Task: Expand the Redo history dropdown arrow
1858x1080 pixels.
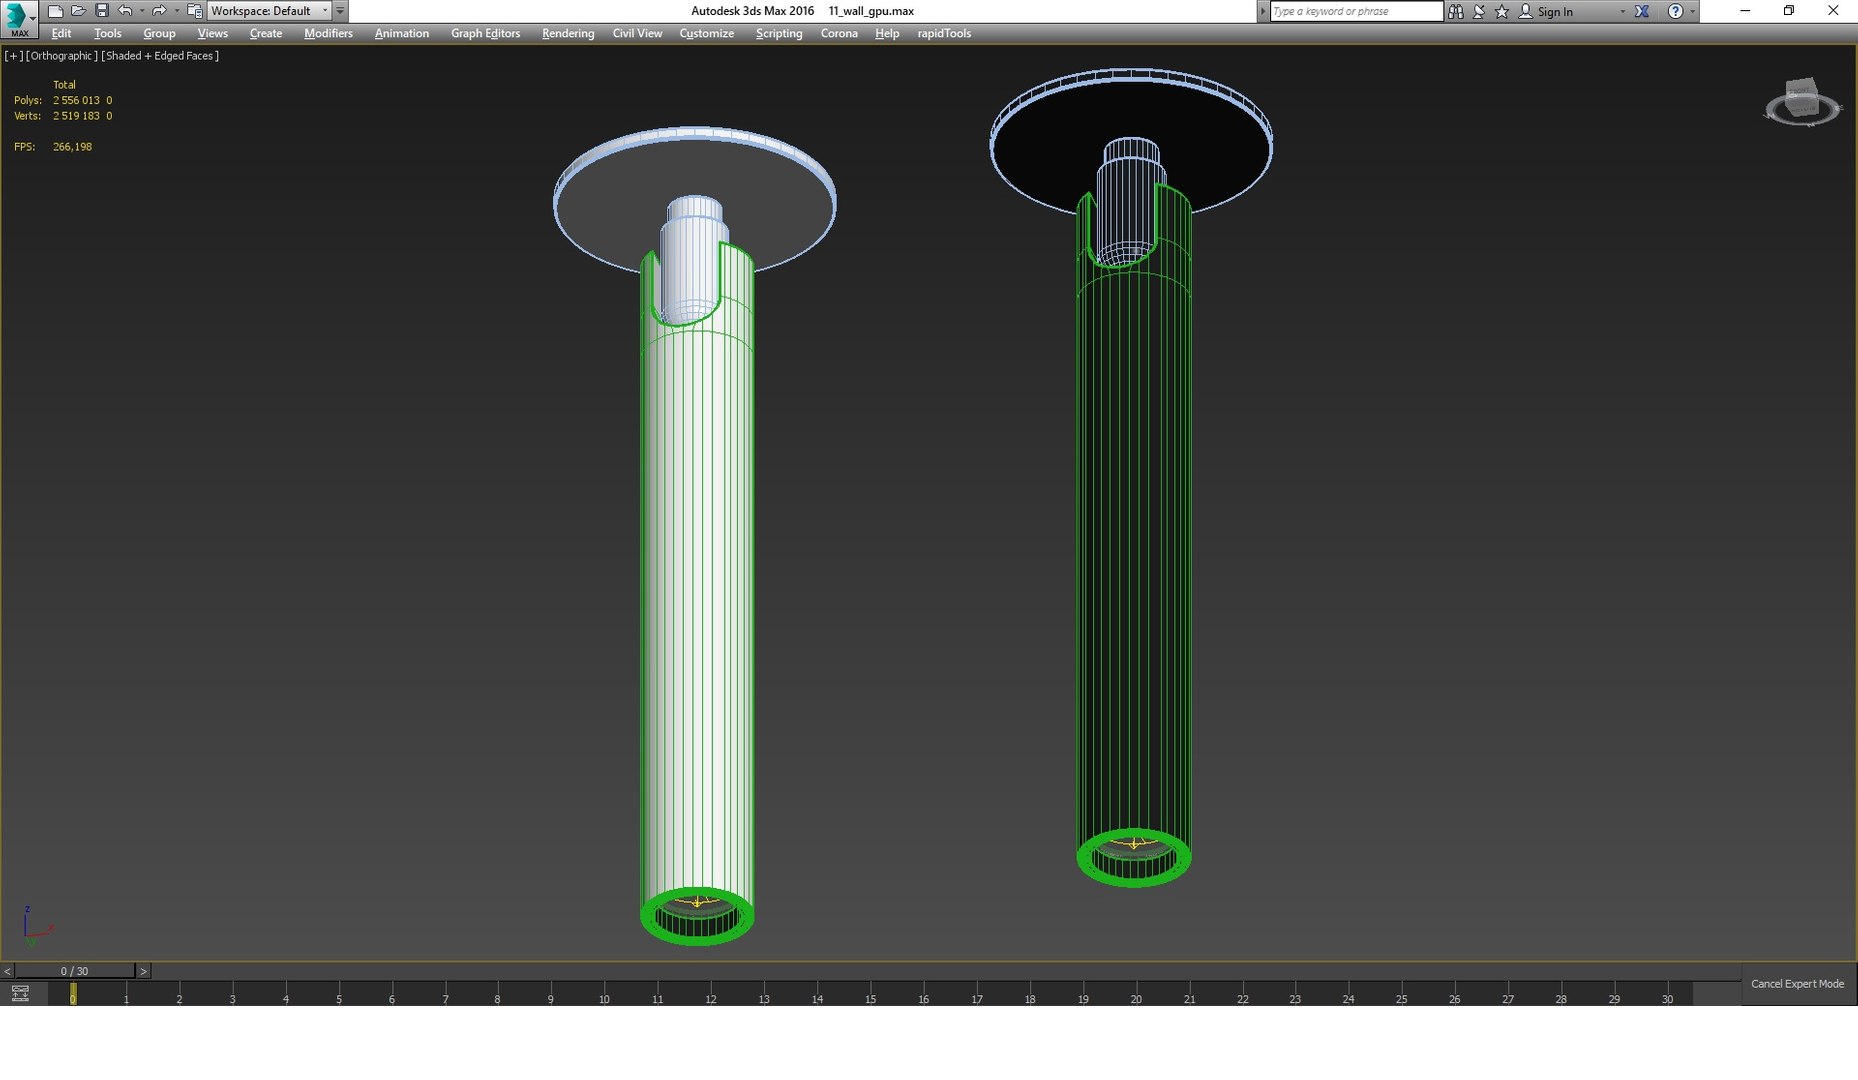Action: tap(176, 11)
